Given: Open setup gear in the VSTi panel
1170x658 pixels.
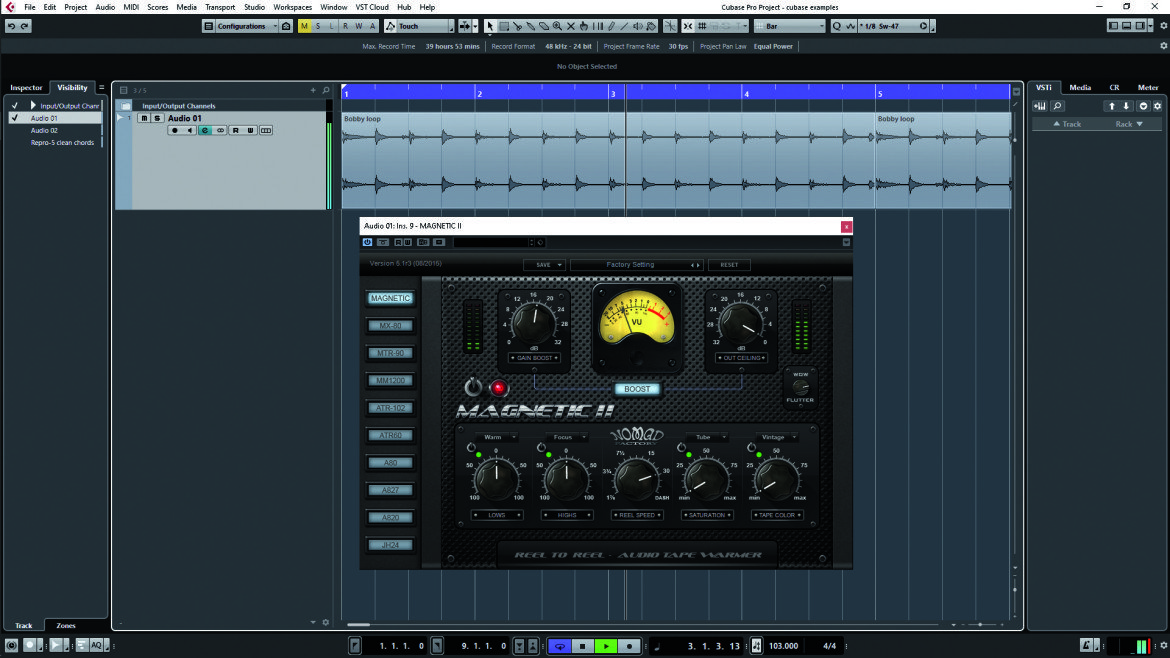Looking at the screenshot, I should (x=1157, y=106).
